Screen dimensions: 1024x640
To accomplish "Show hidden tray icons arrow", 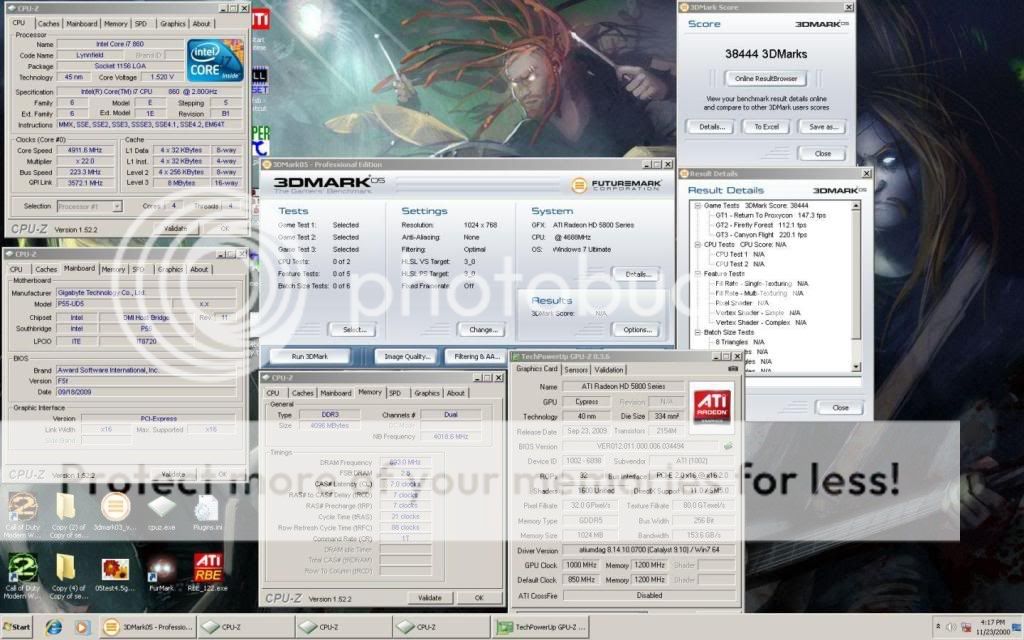I will [938, 627].
